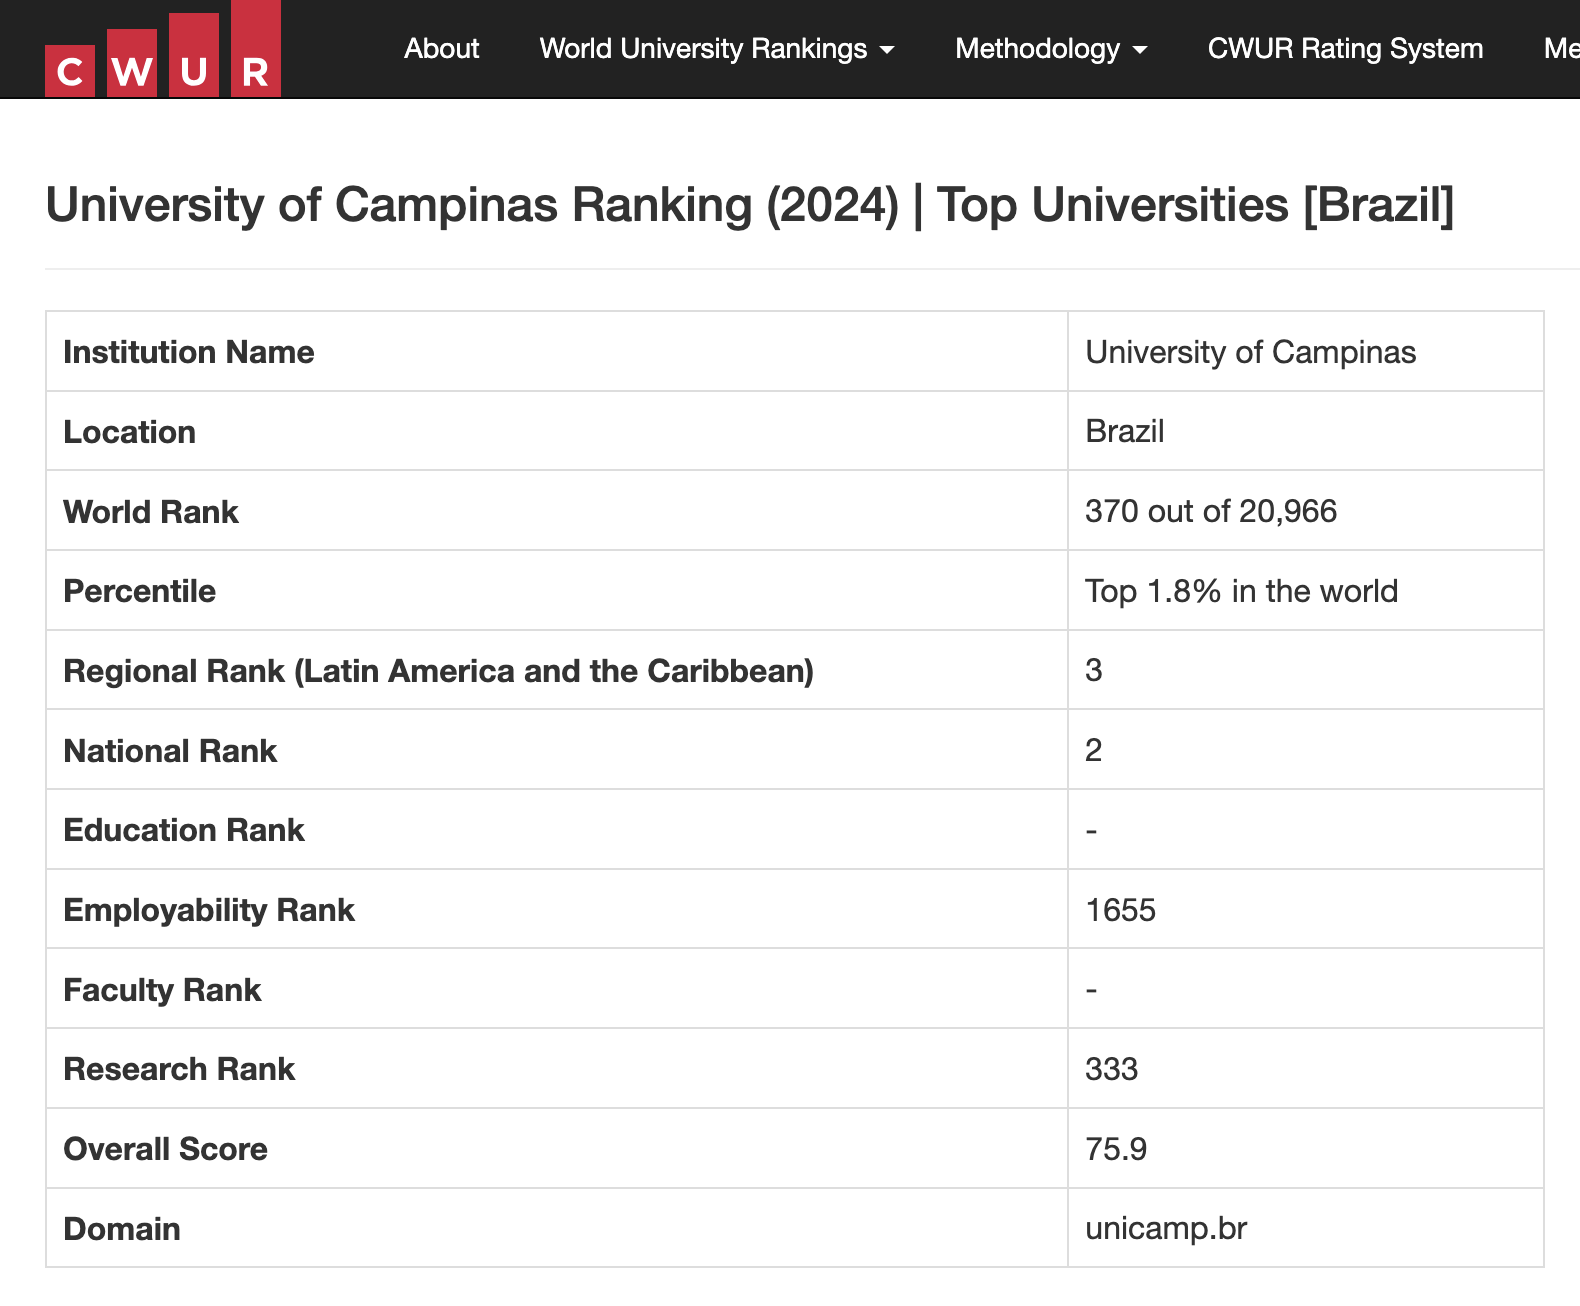Click the Regional Rank row label
Image resolution: width=1580 pixels, height=1306 pixels.
click(x=438, y=671)
